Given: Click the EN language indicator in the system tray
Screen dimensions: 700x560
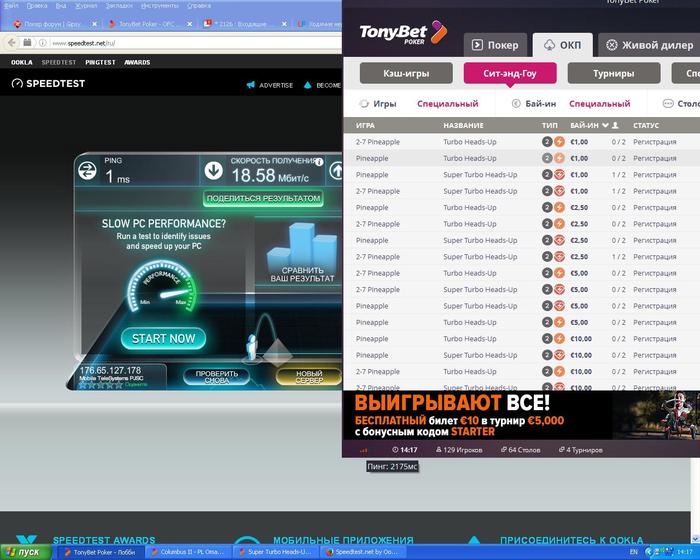Looking at the screenshot, I should click(x=633, y=552).
